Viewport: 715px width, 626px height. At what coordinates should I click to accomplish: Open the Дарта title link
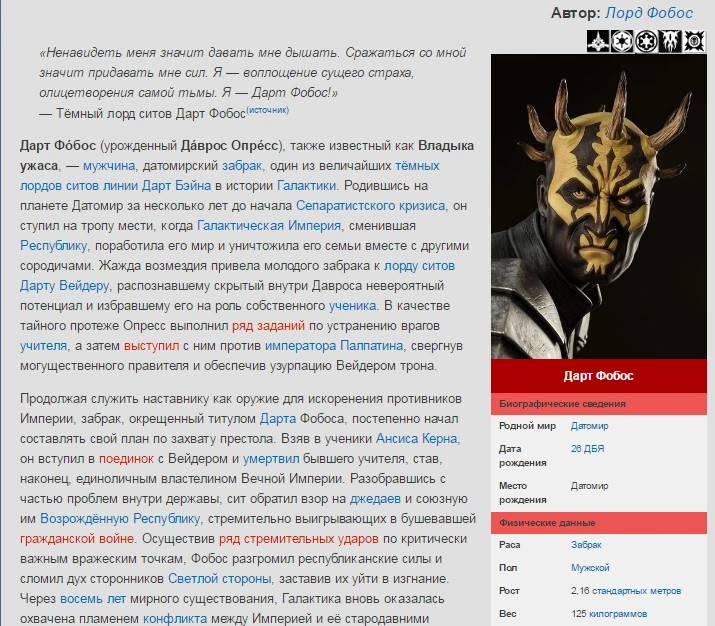pos(278,419)
